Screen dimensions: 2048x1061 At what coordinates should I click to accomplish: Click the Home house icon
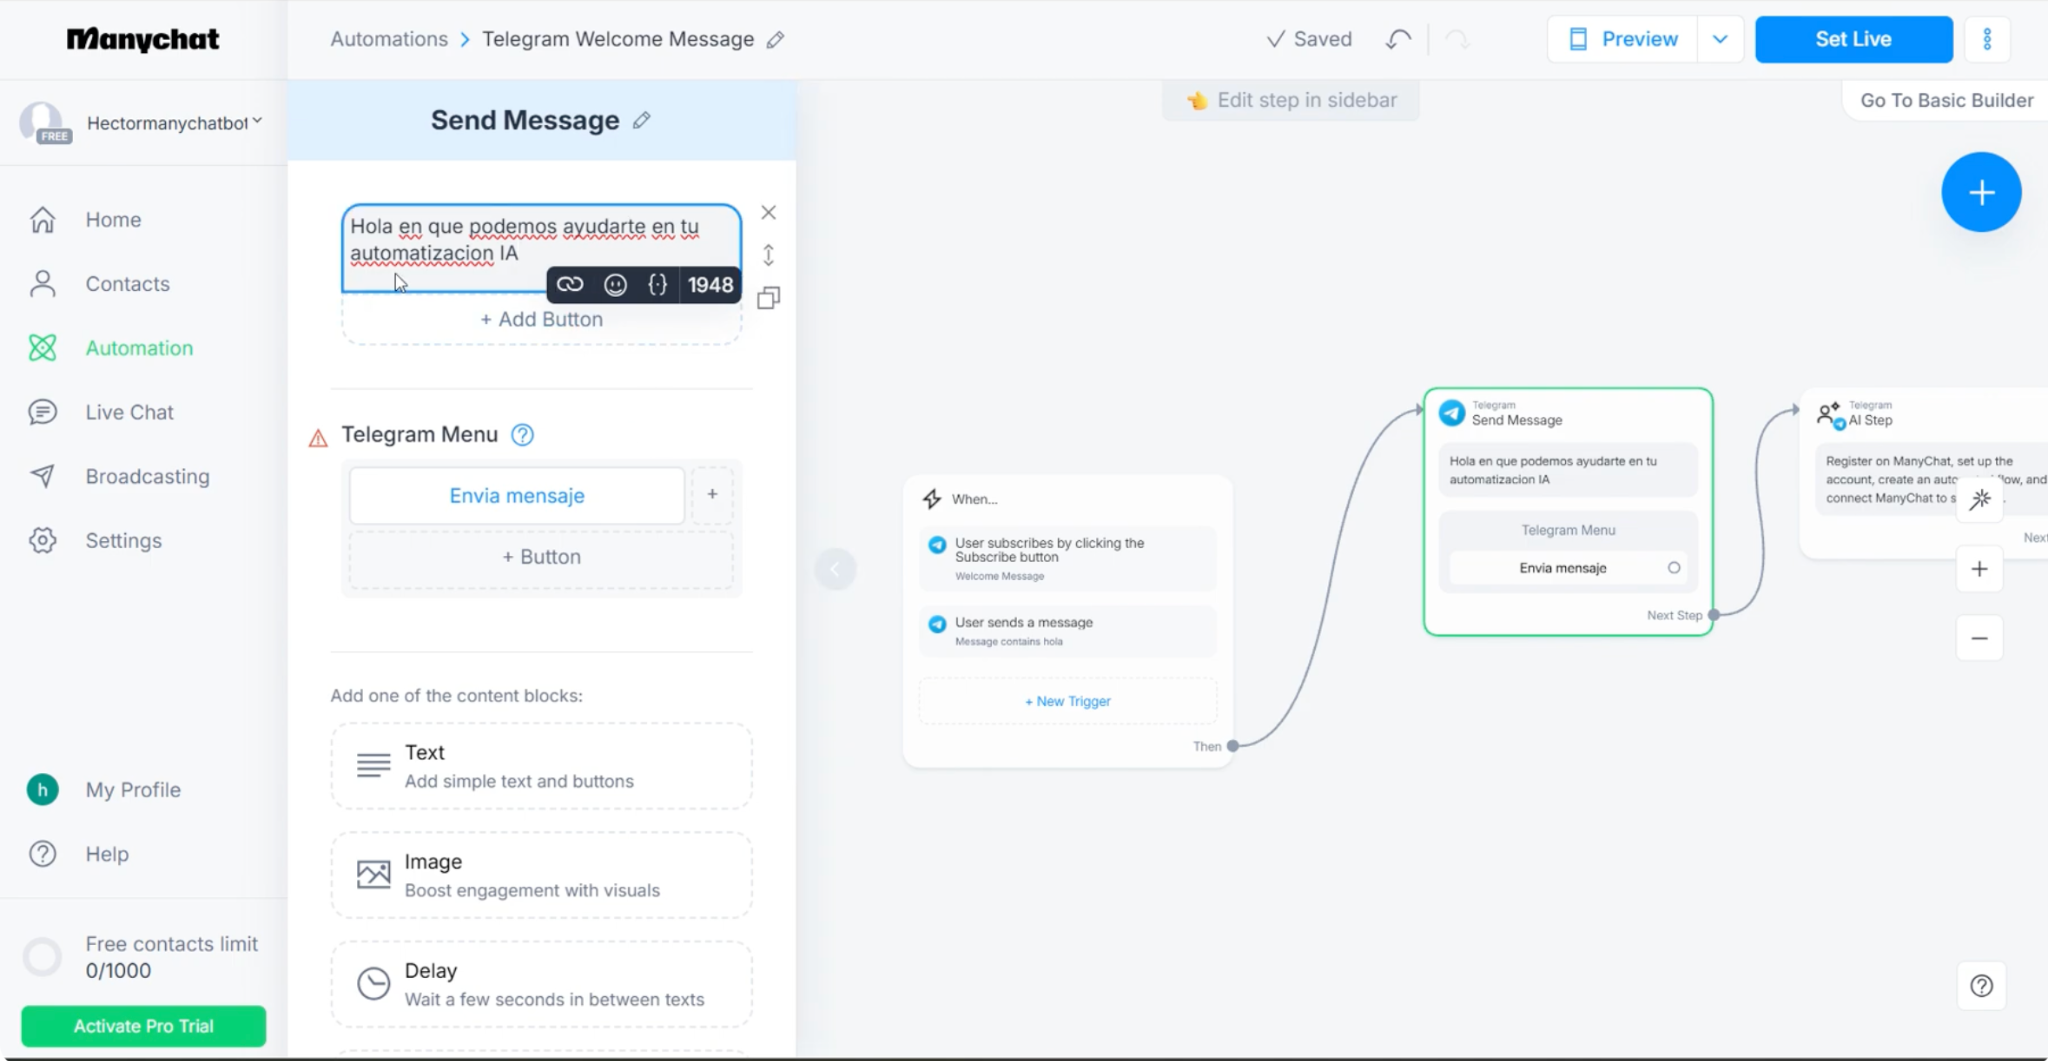[x=42, y=219]
